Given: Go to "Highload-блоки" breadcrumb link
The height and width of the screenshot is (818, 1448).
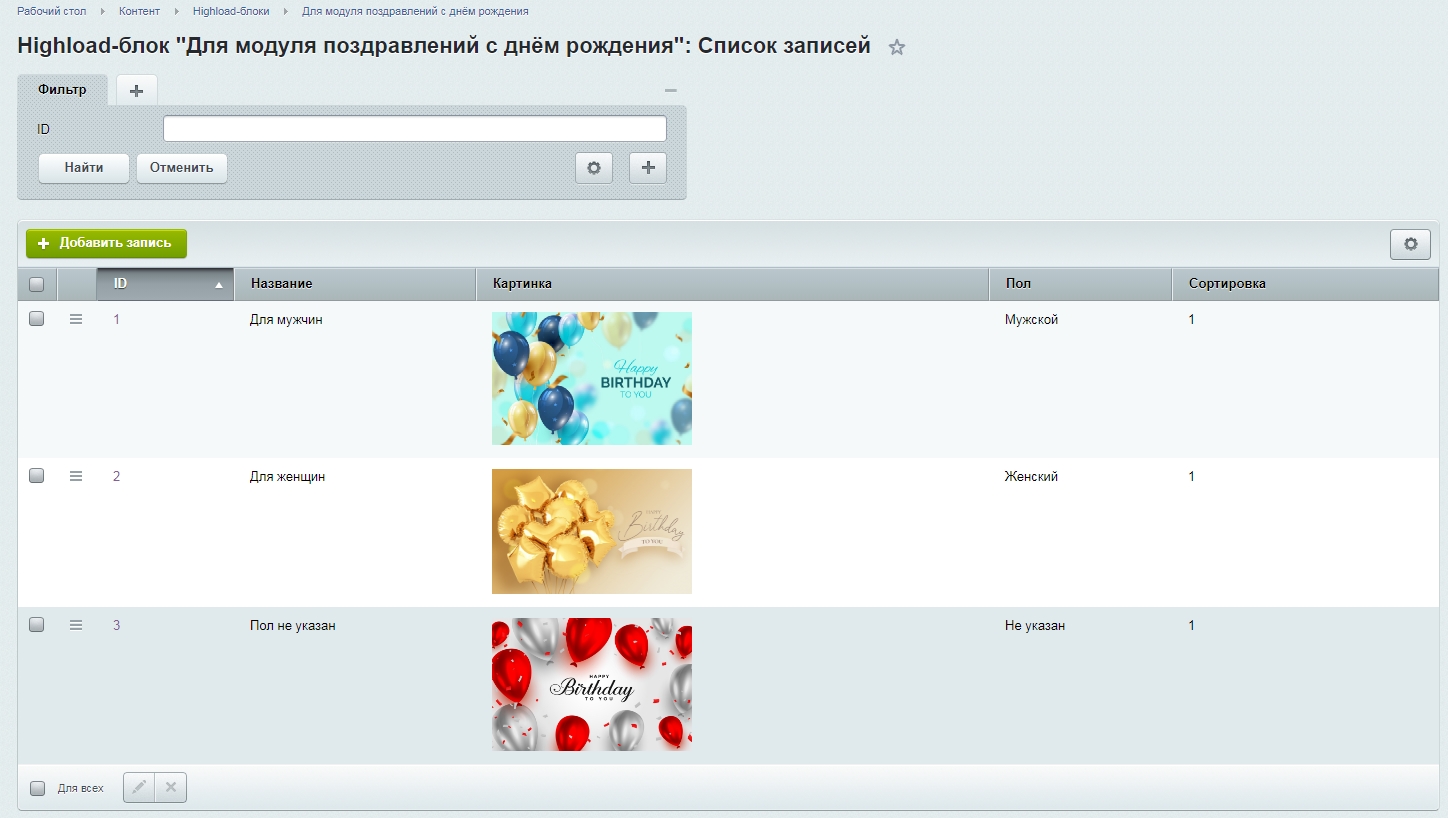Looking at the screenshot, I should 231,11.
